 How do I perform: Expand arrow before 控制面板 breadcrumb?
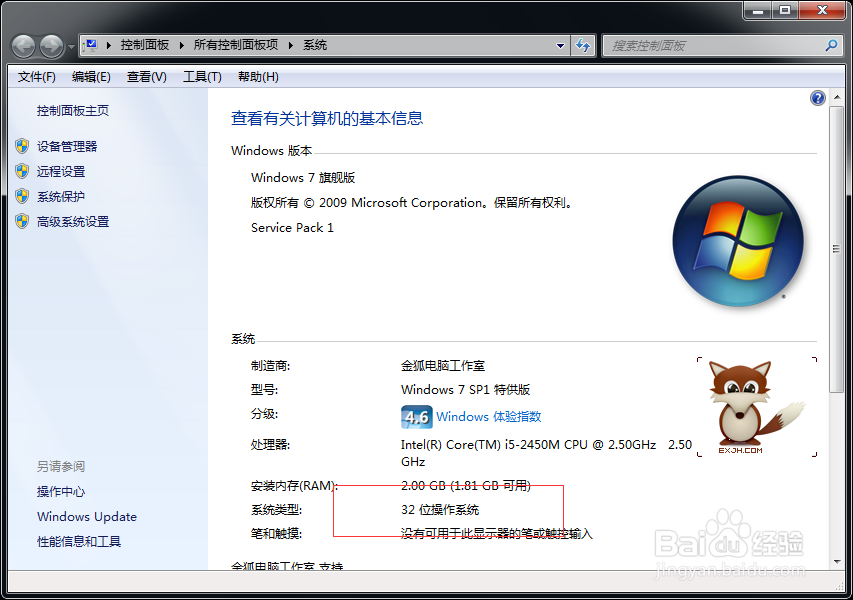(109, 45)
